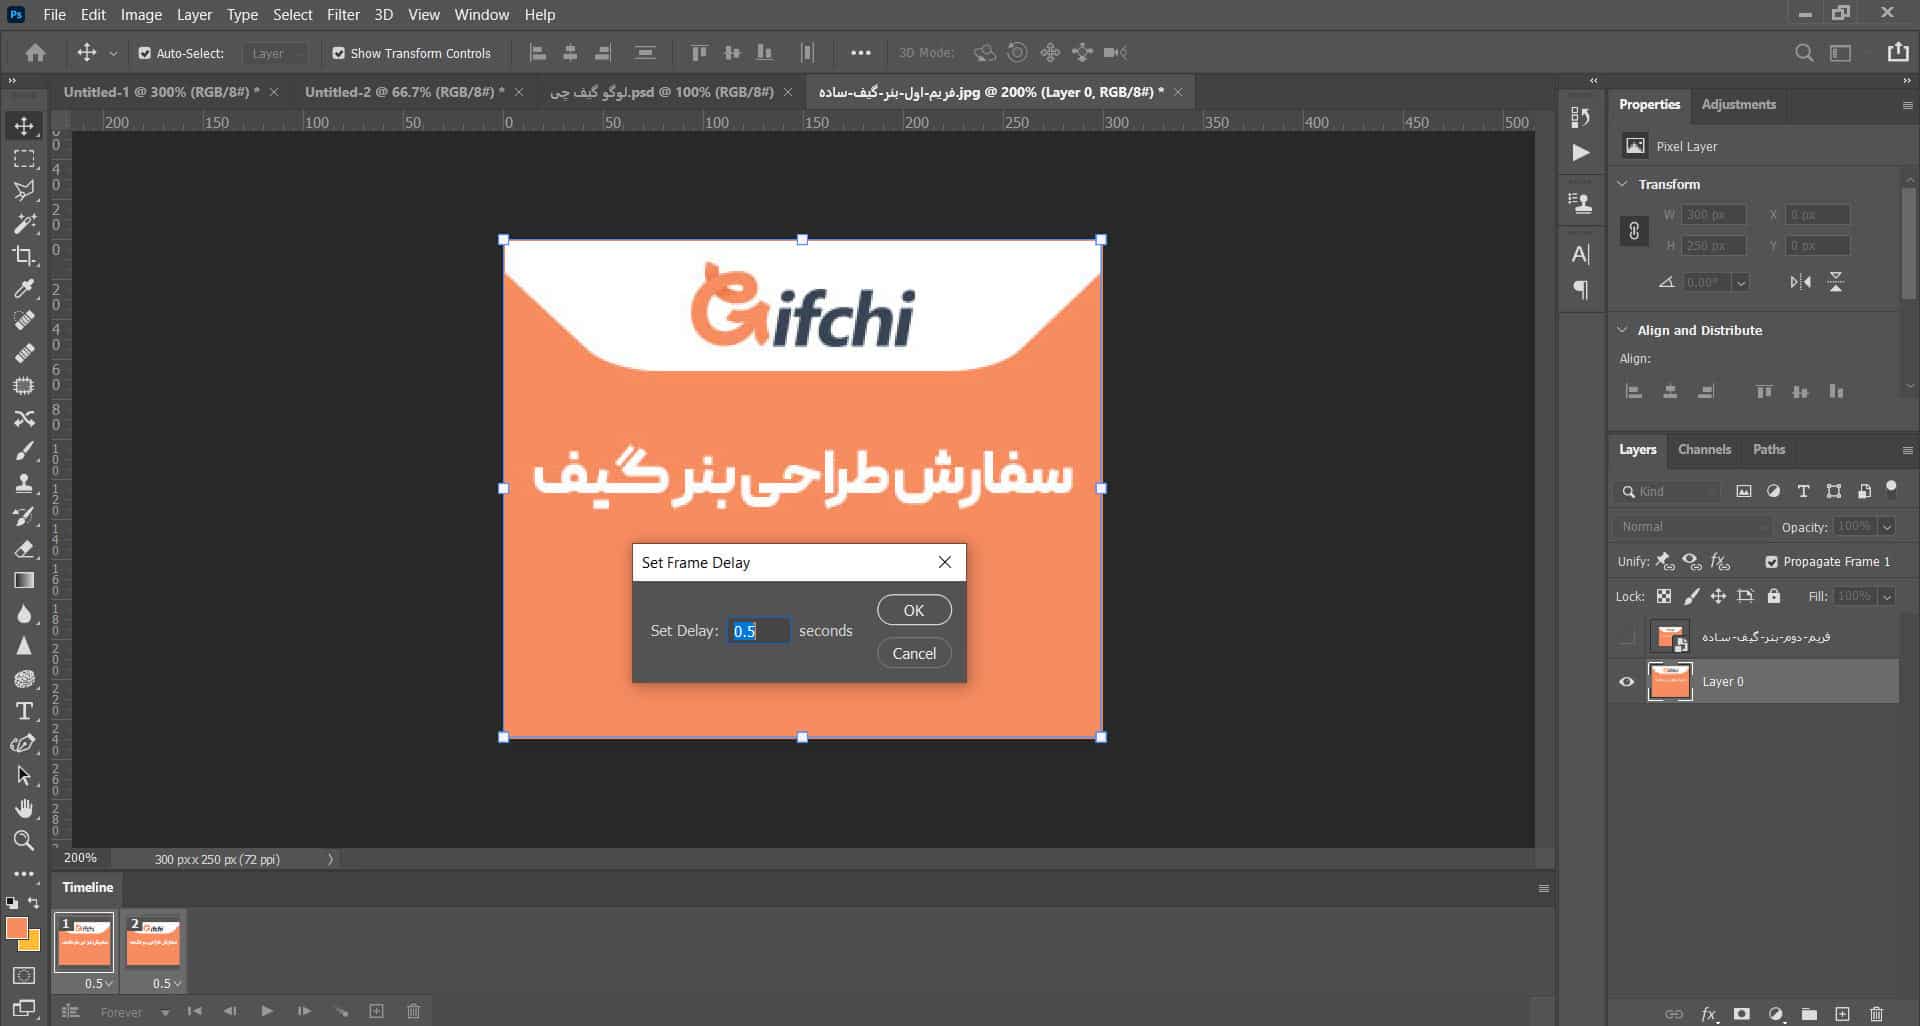Open the search icon at top right
The image size is (1920, 1026).
(1804, 53)
